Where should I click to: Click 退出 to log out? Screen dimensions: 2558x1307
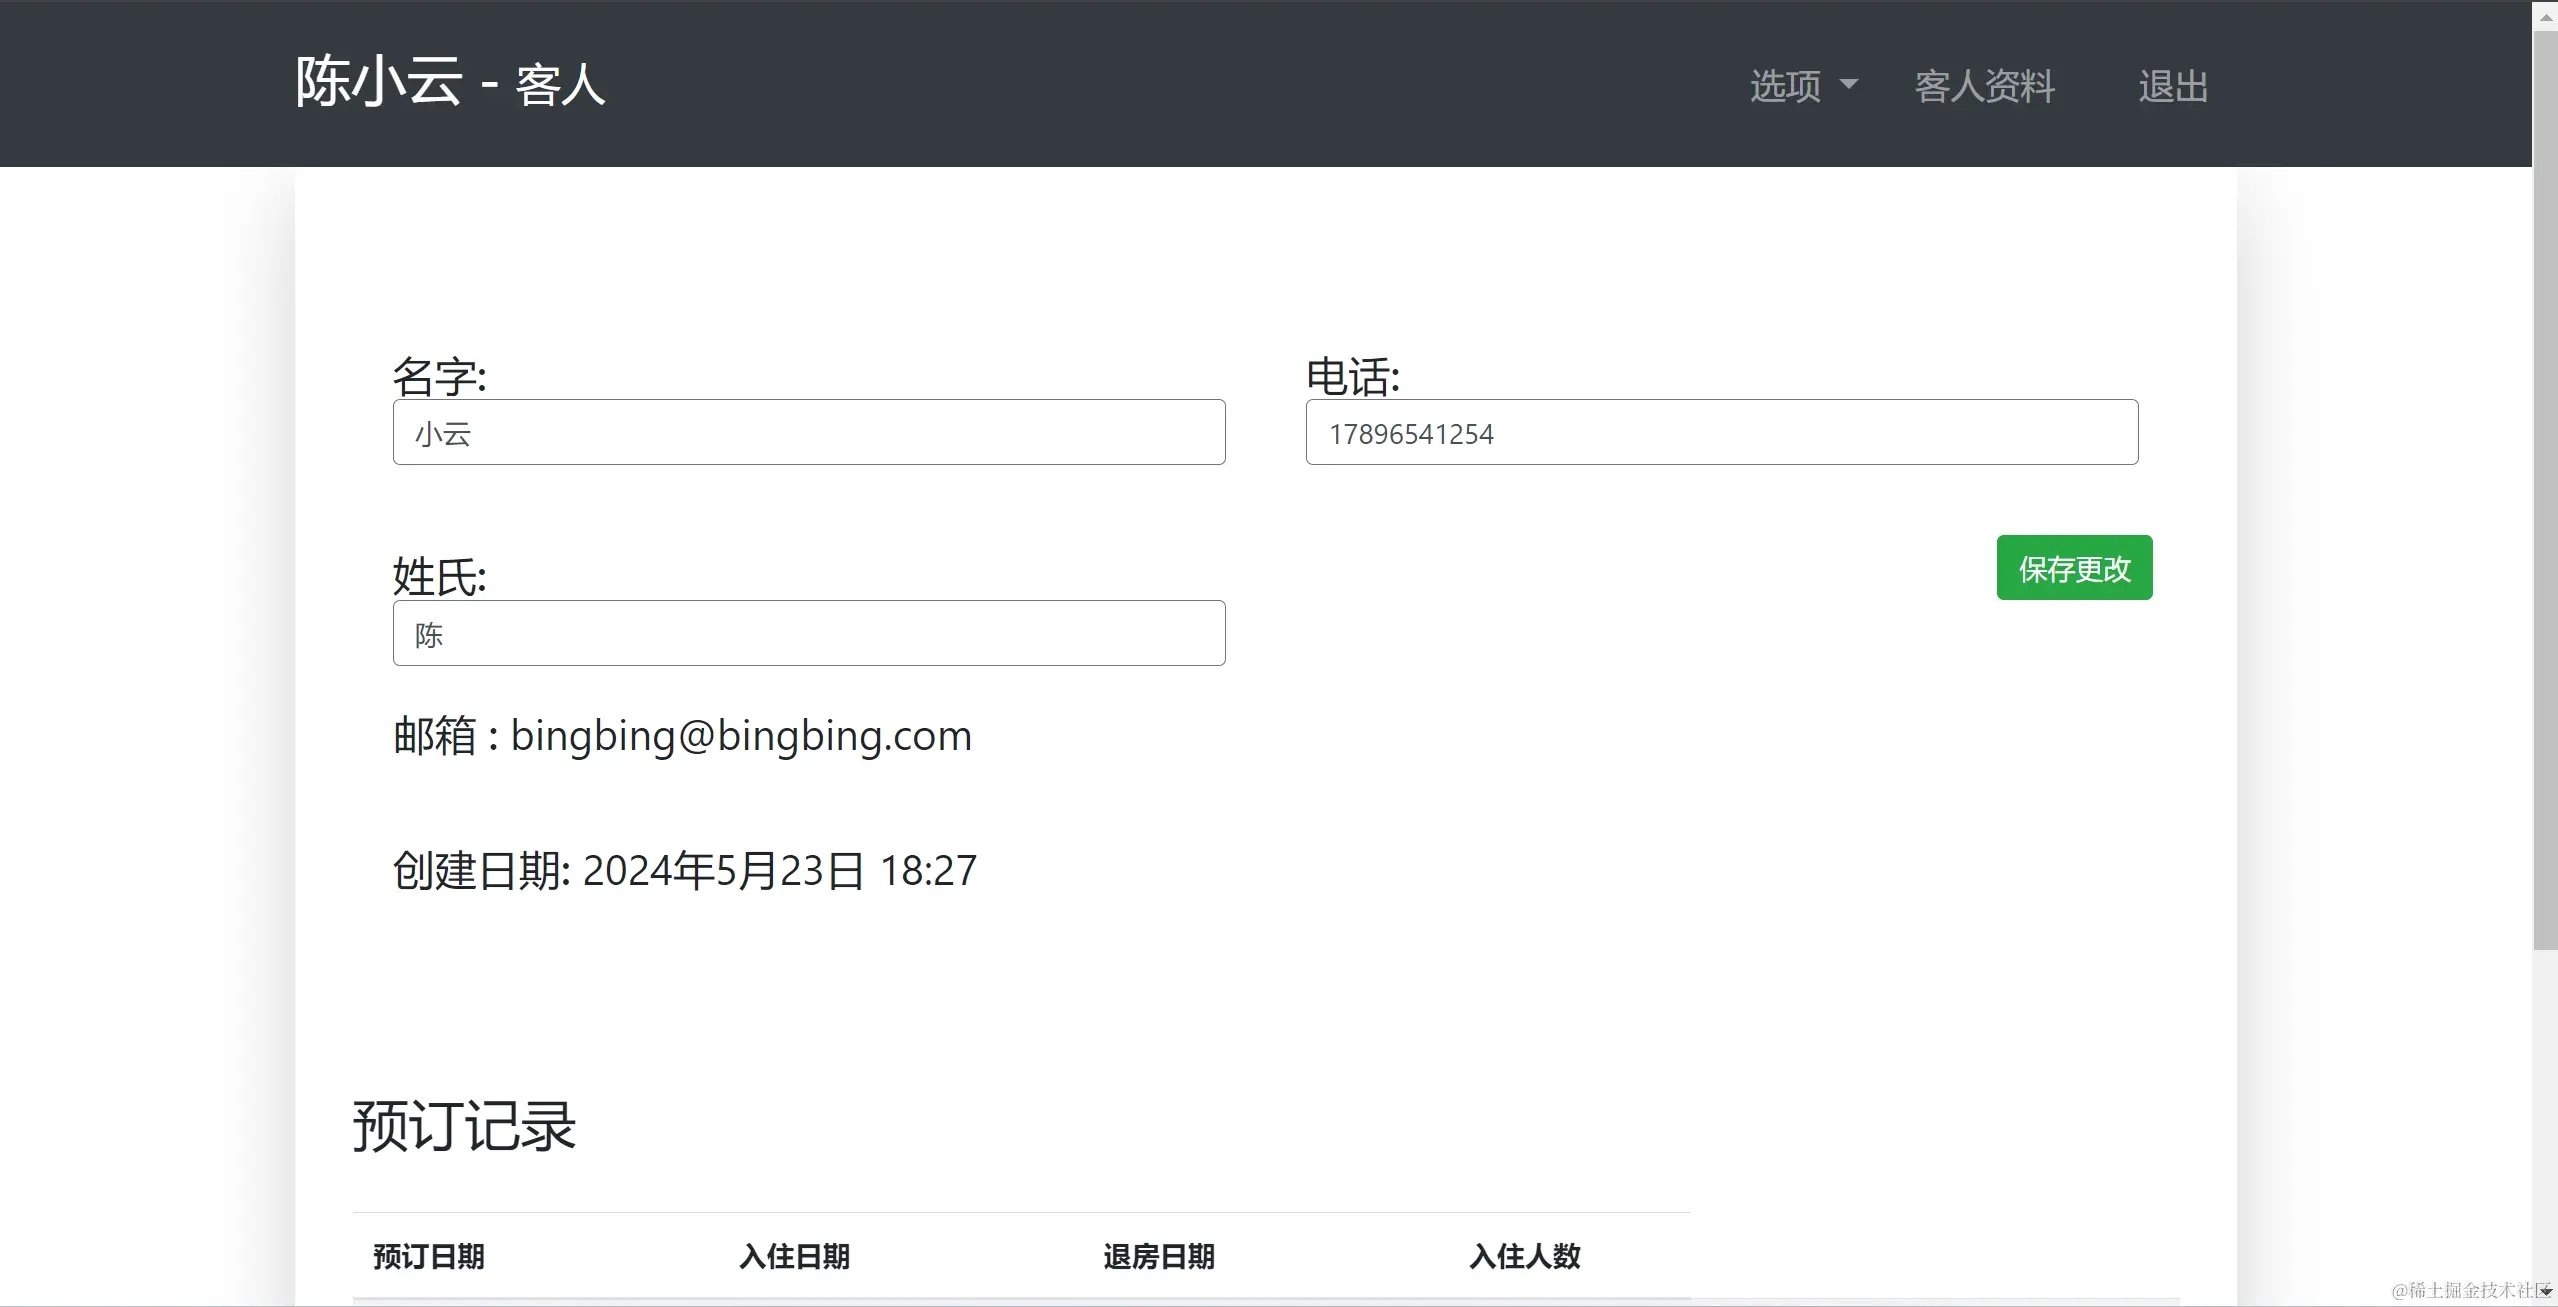point(2172,86)
